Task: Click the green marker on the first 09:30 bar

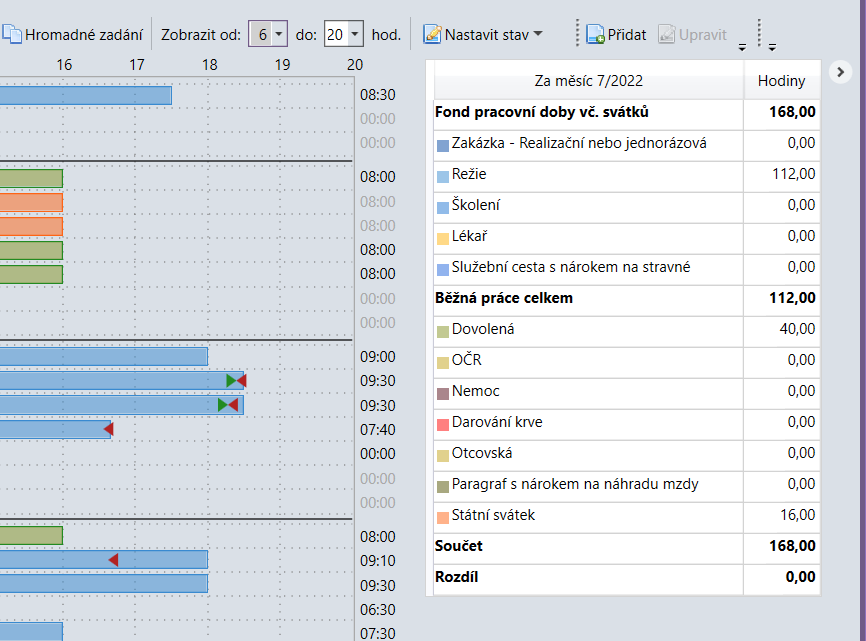Action: (x=231, y=381)
